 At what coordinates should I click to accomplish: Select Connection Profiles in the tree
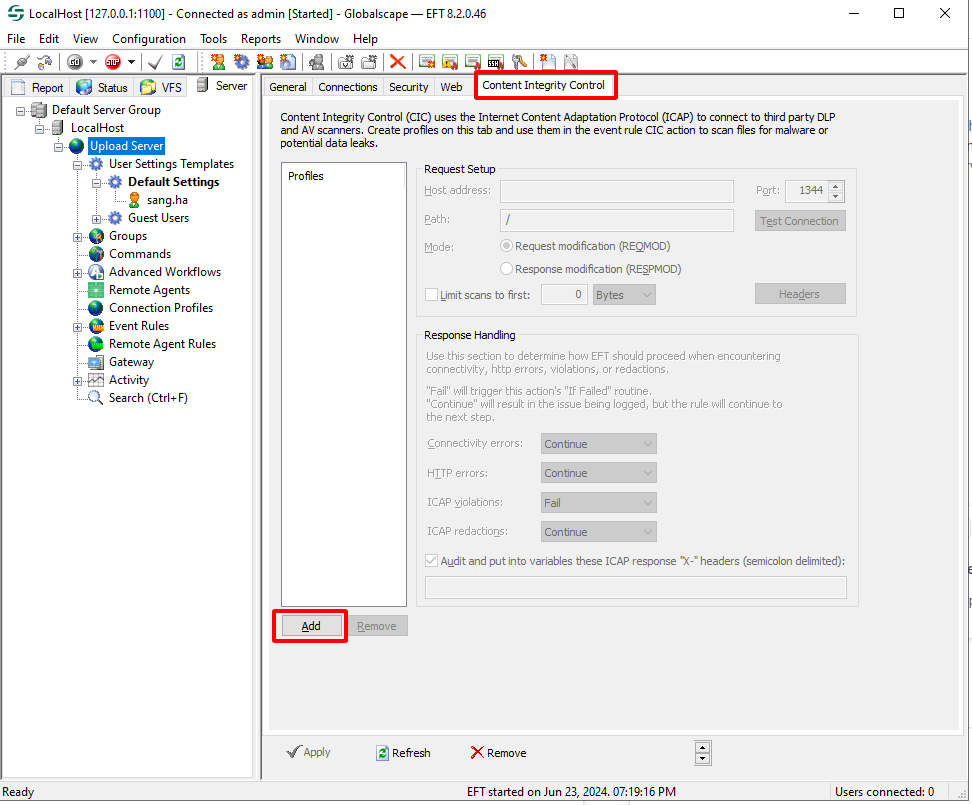[161, 308]
